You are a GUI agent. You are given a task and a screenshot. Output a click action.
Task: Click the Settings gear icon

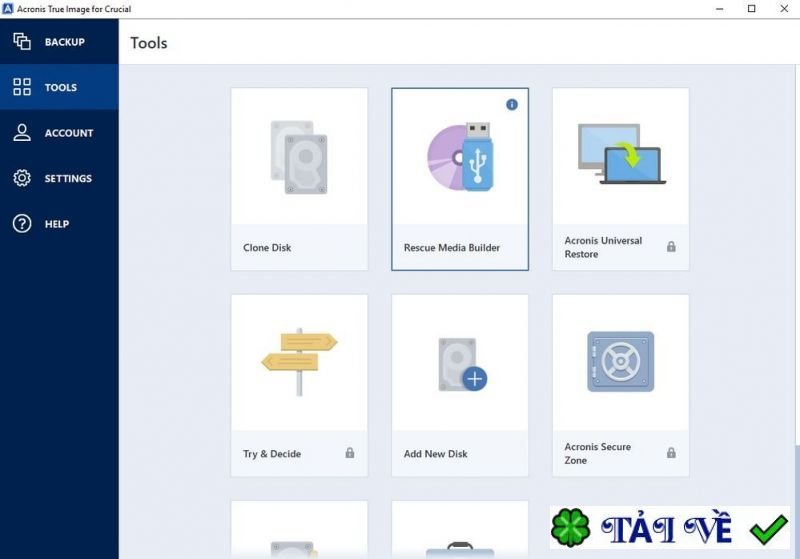point(22,177)
